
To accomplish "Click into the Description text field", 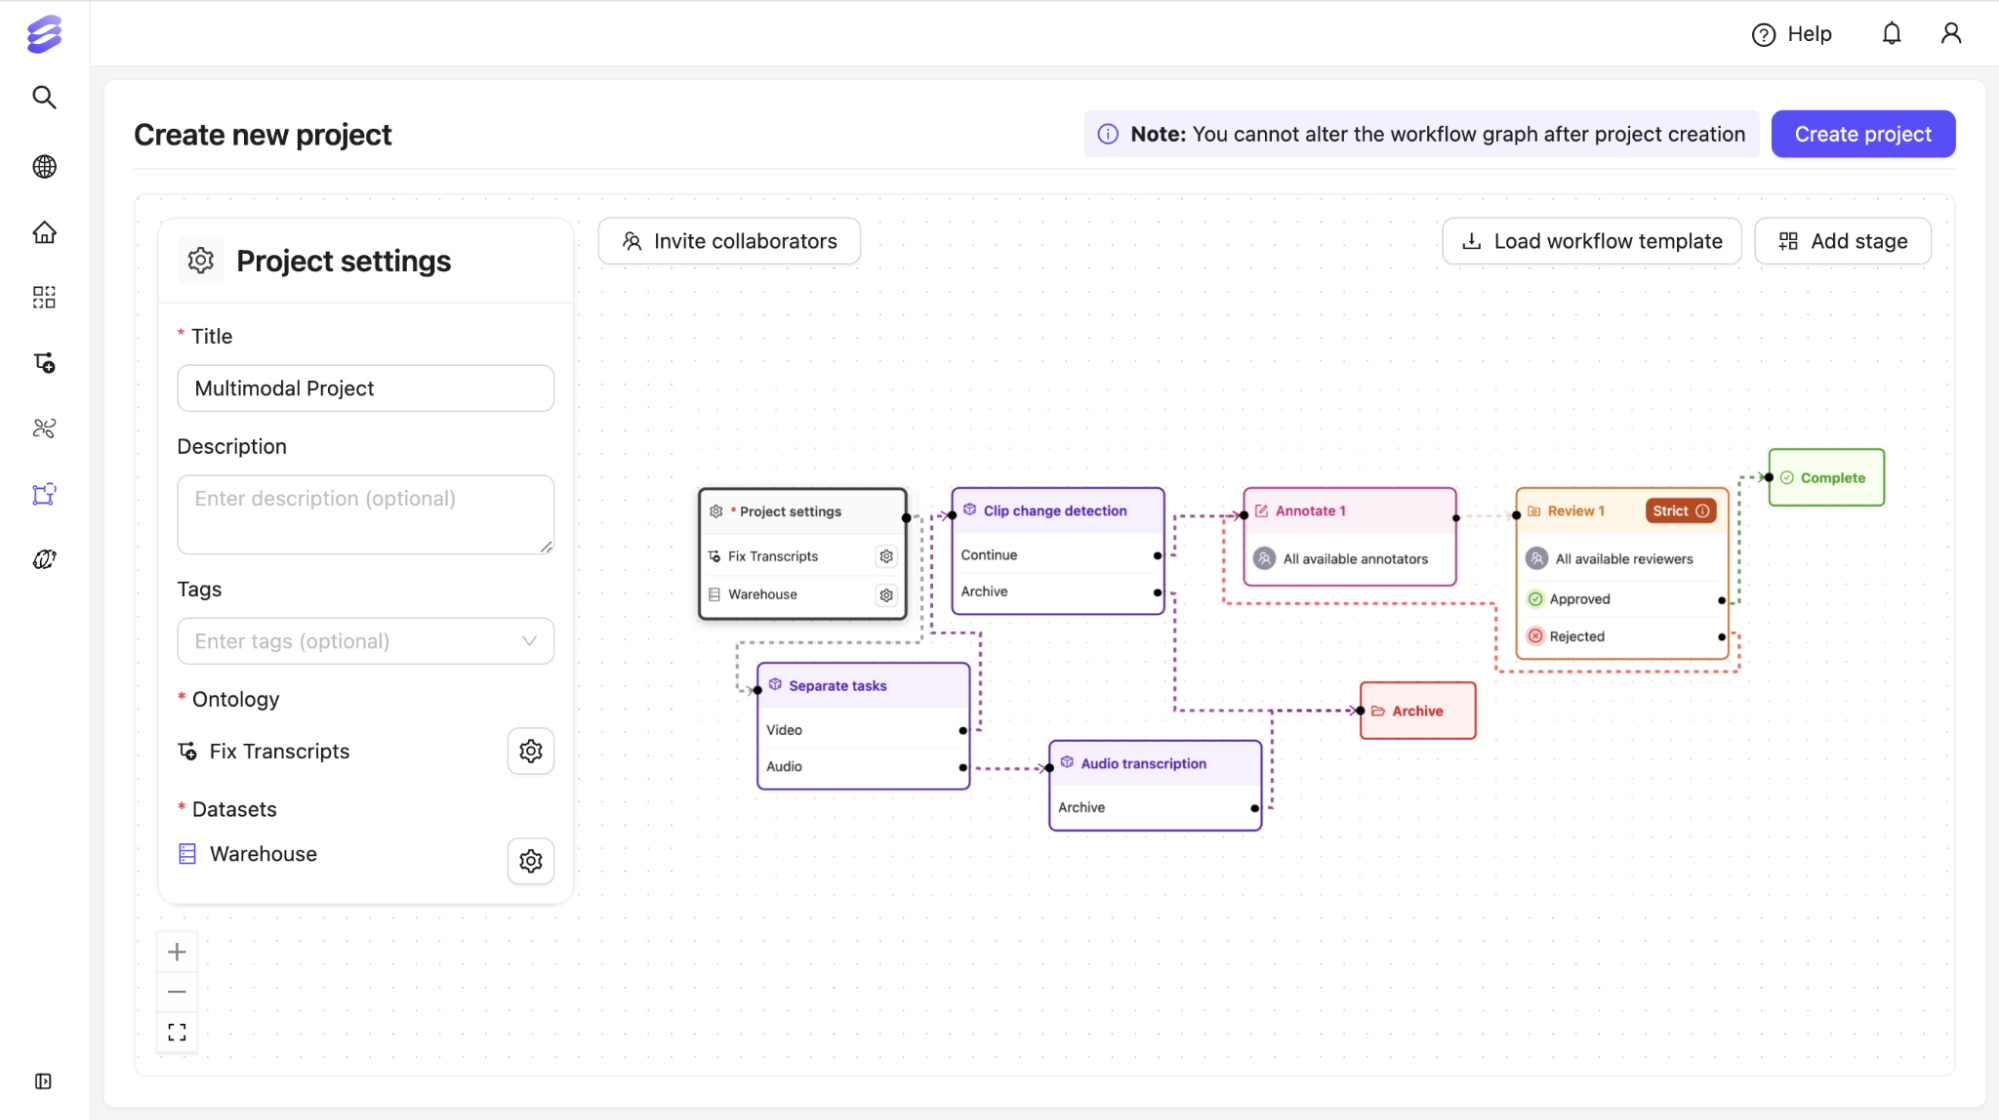I will 365,514.
